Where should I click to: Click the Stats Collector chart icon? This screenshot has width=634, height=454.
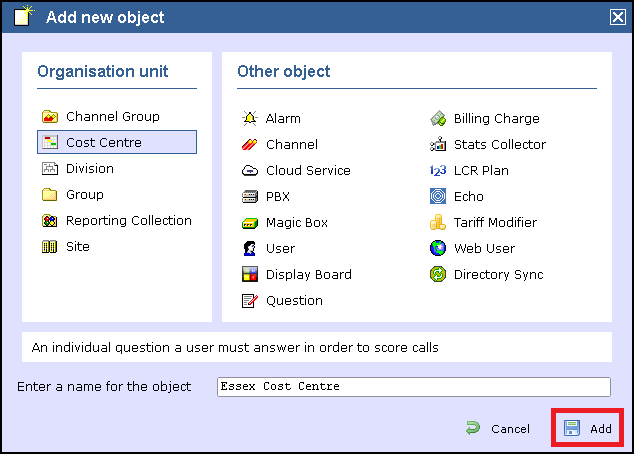[x=438, y=144]
